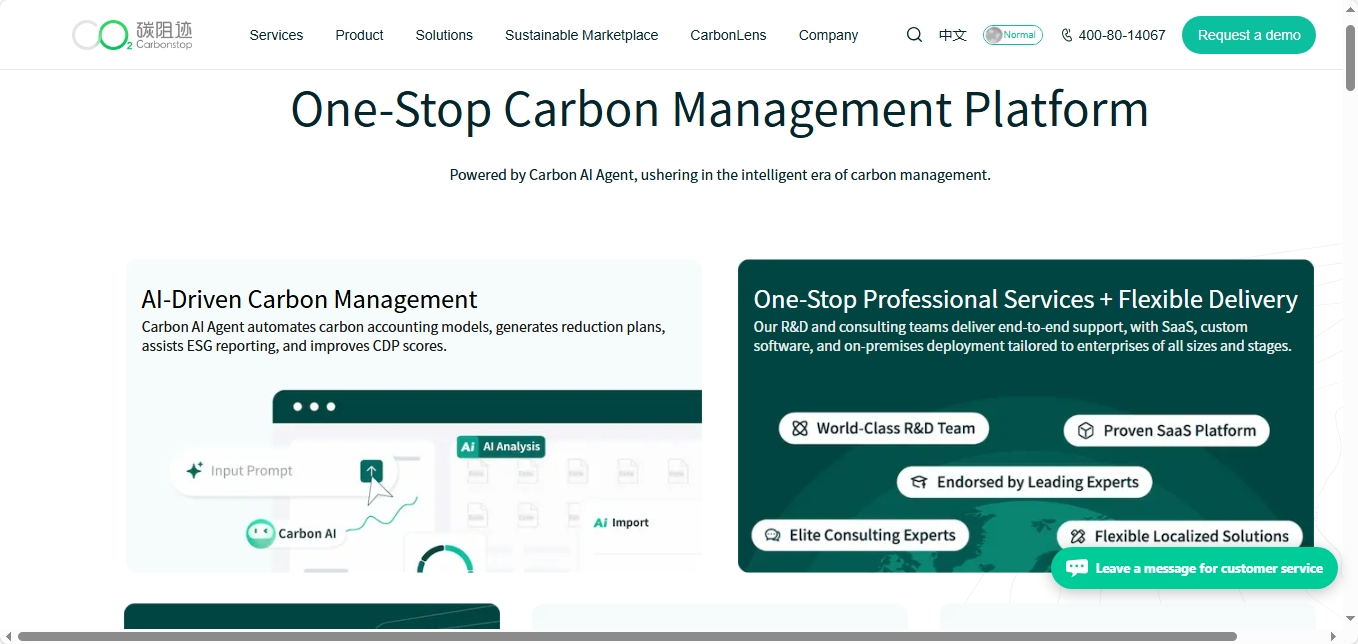Click the phone icon beside 400-80-14067
Image resolution: width=1358 pixels, height=644 pixels.
click(x=1067, y=35)
